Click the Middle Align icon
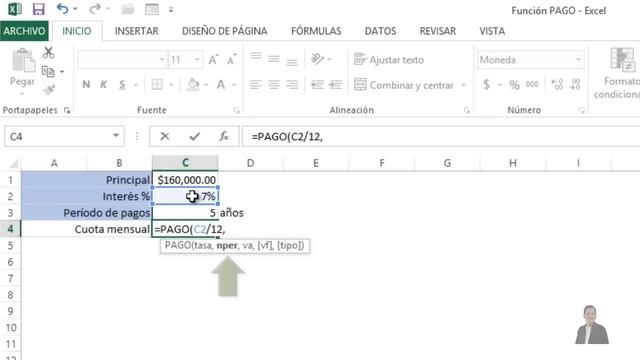 pos(274,59)
